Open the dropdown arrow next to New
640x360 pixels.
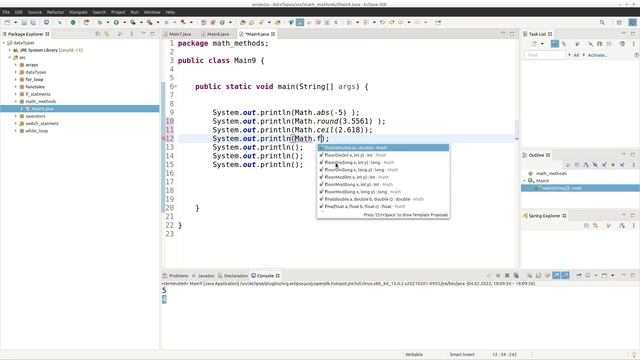(16, 22)
